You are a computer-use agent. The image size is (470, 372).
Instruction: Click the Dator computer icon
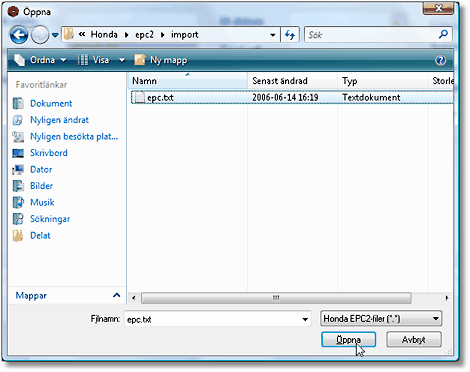[18, 169]
